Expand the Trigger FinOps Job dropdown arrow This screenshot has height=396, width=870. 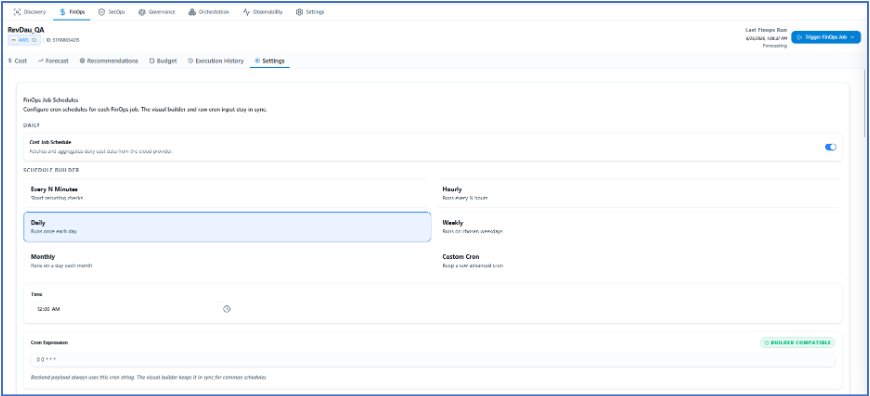click(x=852, y=37)
